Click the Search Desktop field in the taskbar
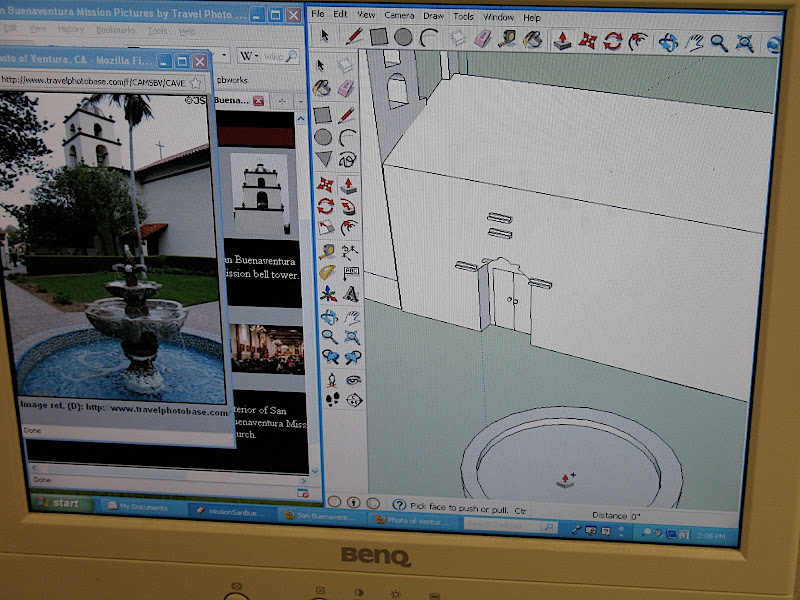 pyautogui.click(x=510, y=525)
